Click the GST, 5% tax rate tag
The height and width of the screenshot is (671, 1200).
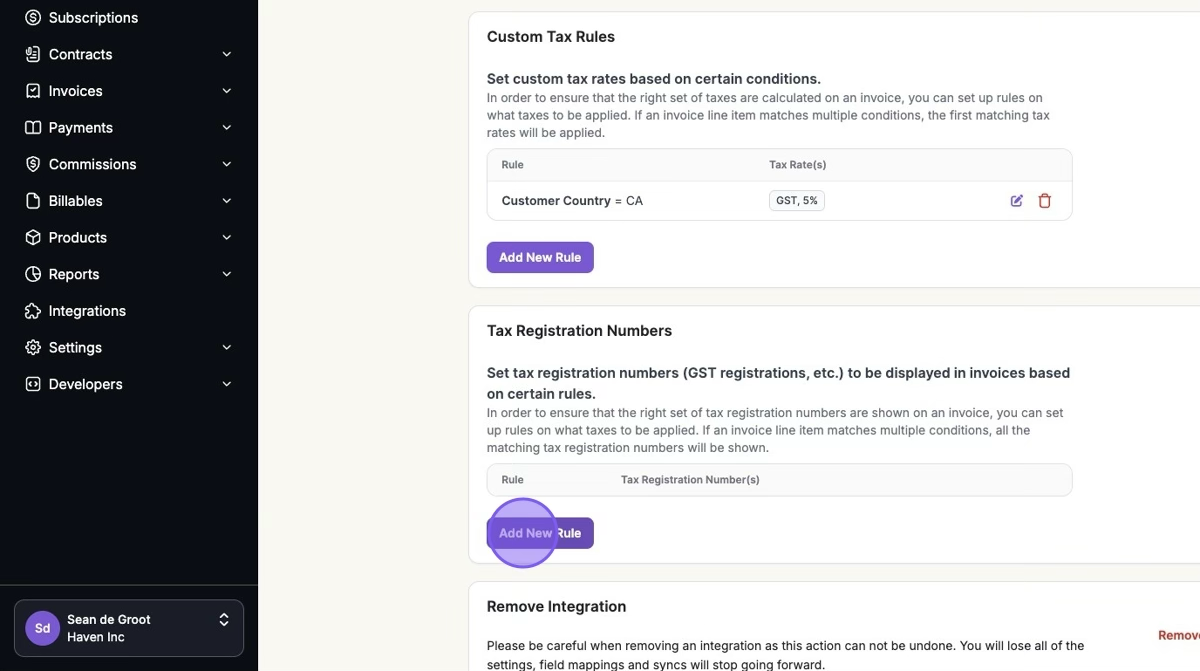pos(797,201)
